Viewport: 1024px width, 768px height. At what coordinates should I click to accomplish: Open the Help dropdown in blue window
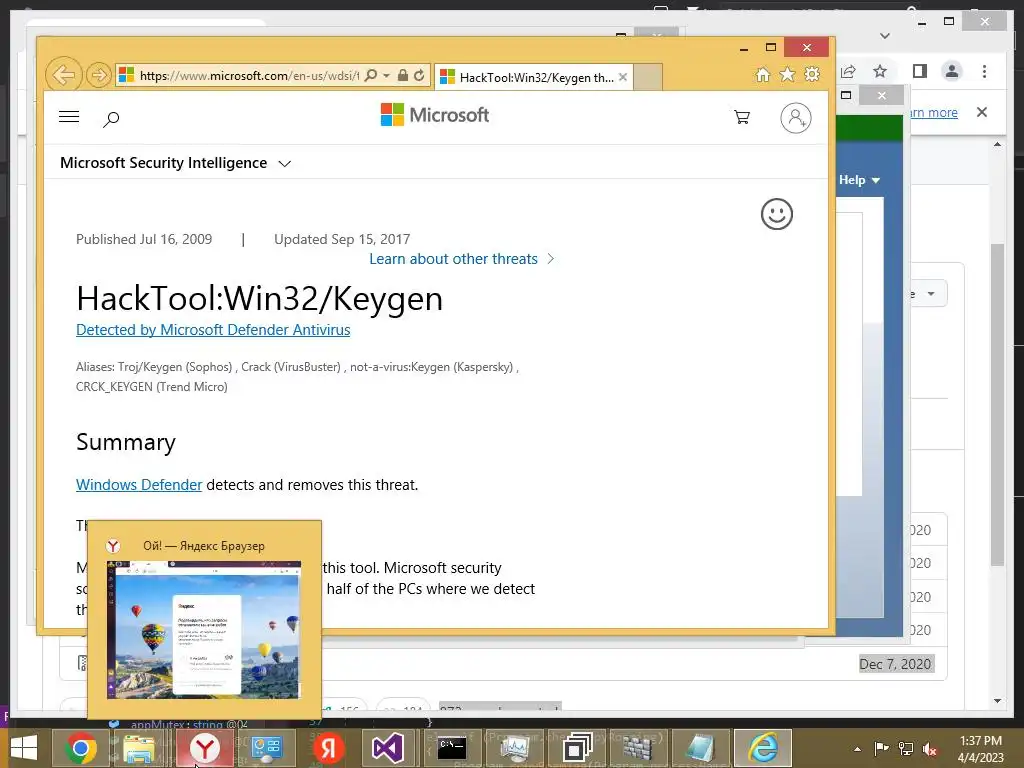859,180
